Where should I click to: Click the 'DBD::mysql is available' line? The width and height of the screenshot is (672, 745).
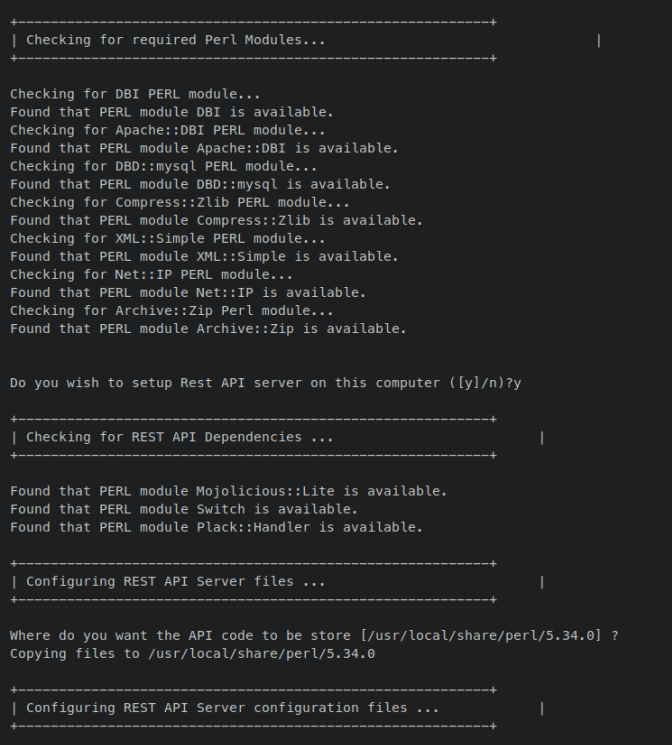coord(200,184)
